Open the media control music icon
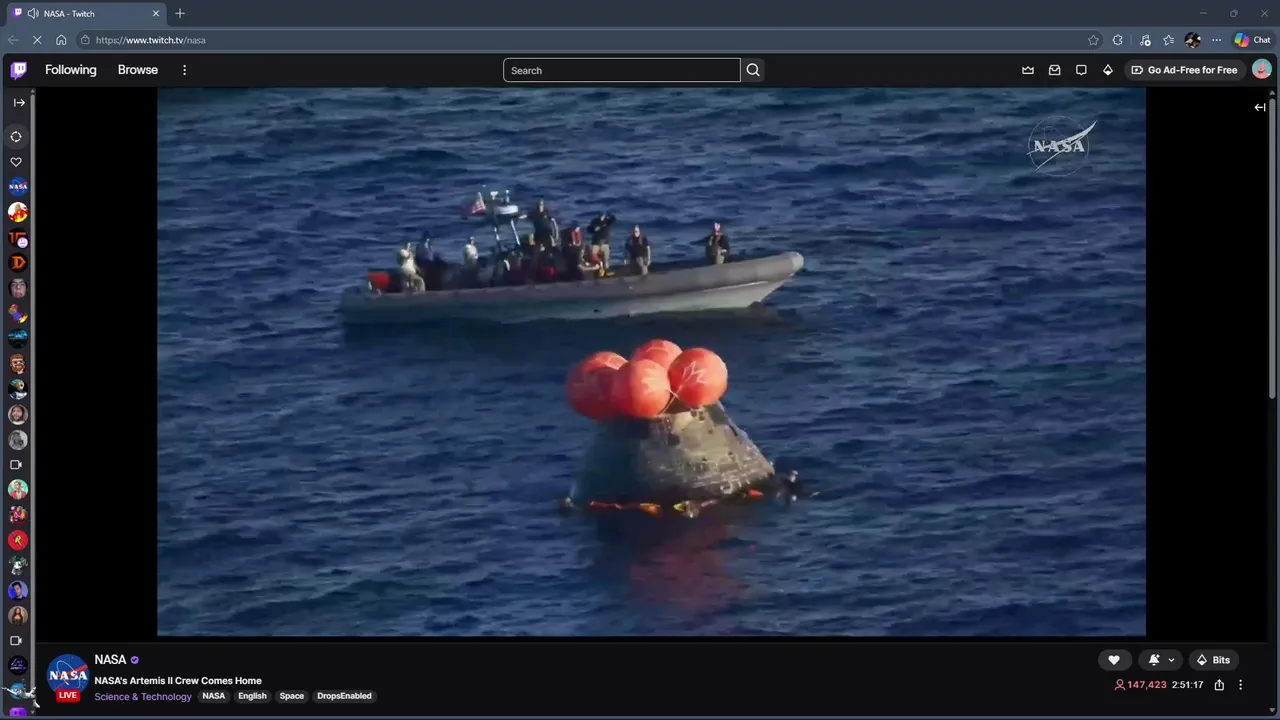 click(1145, 40)
